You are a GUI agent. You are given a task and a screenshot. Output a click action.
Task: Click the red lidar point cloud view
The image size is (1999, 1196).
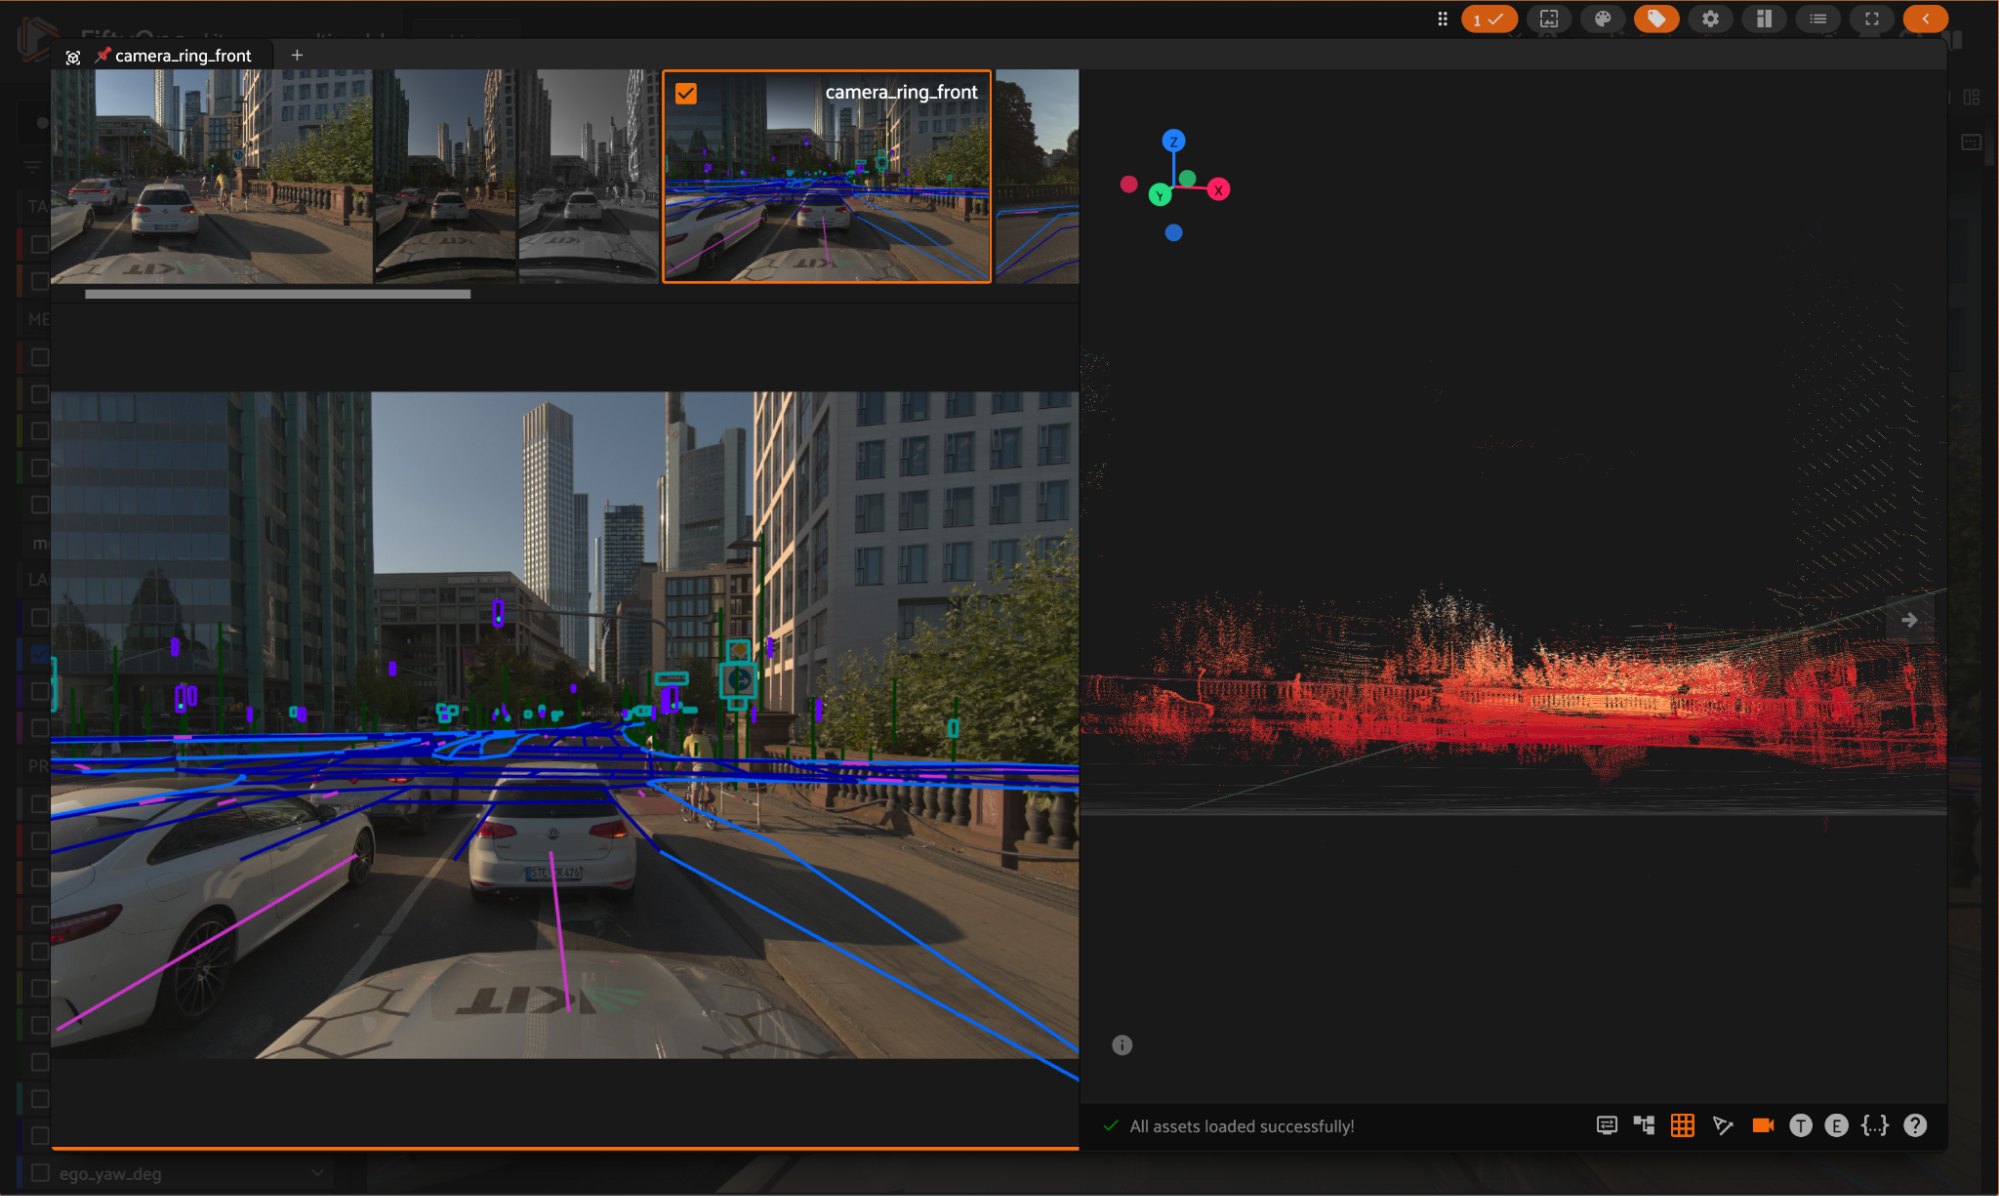click(1513, 690)
